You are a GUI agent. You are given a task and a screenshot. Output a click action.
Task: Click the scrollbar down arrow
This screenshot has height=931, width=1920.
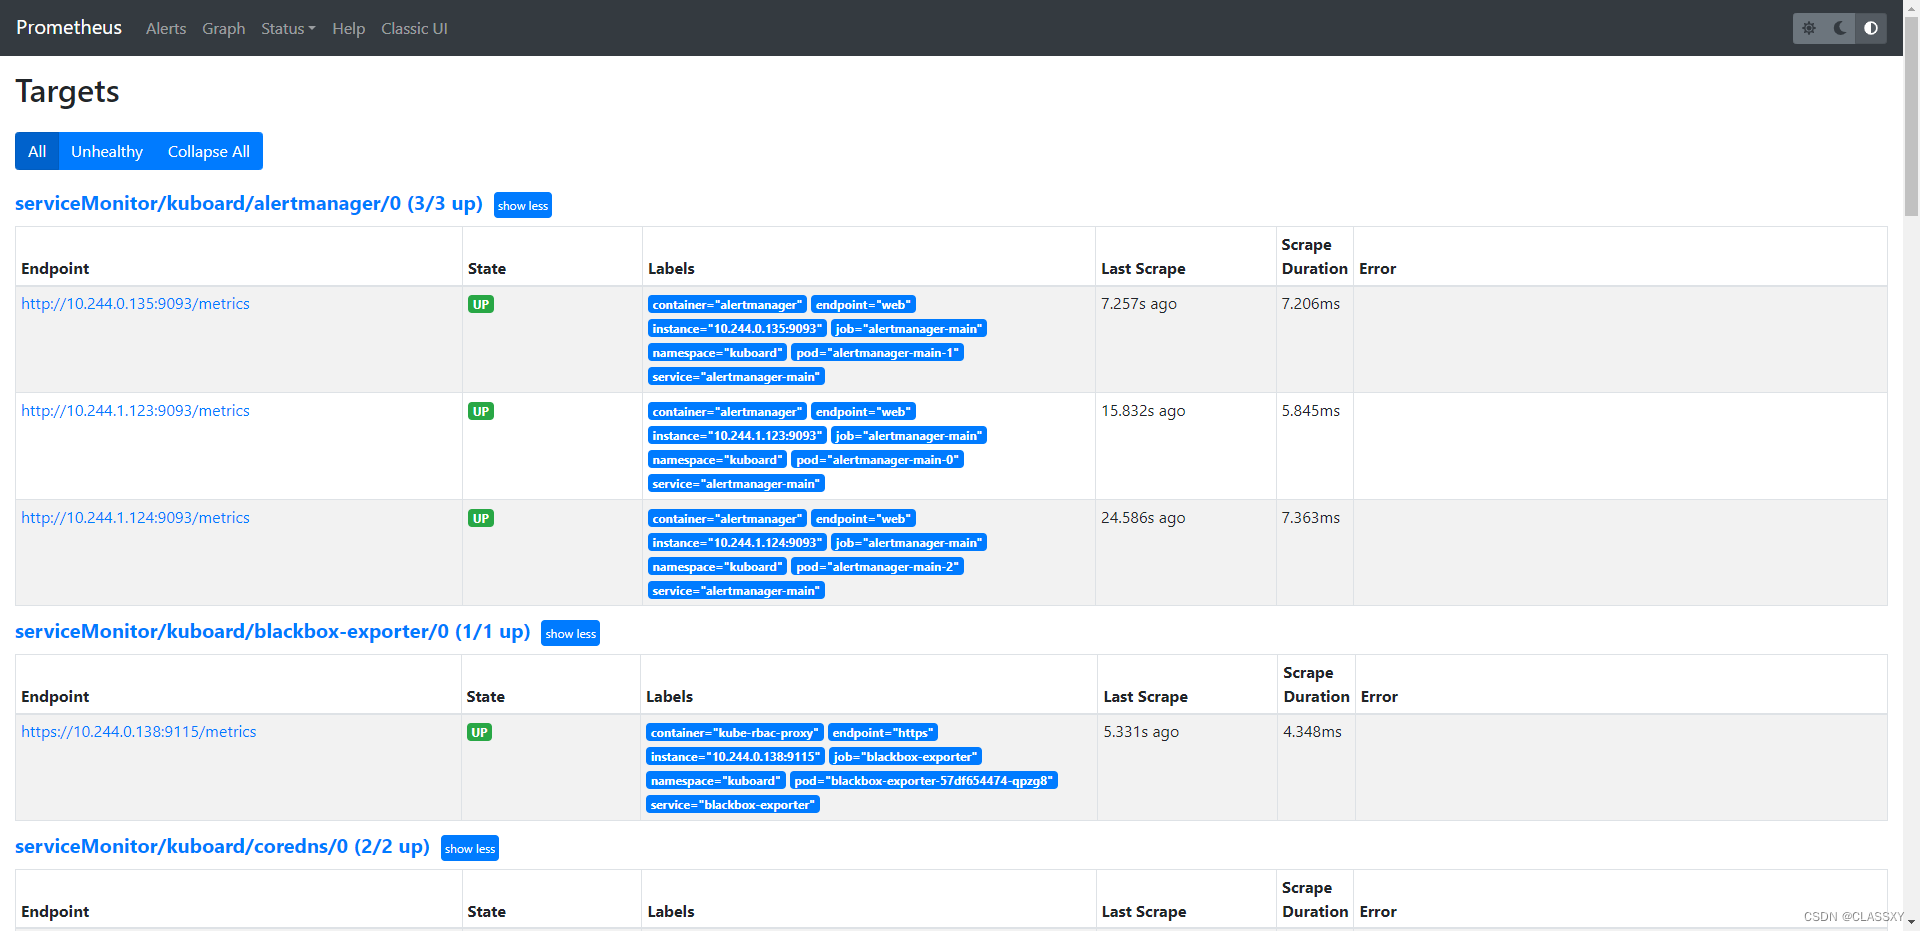coord(1911,923)
